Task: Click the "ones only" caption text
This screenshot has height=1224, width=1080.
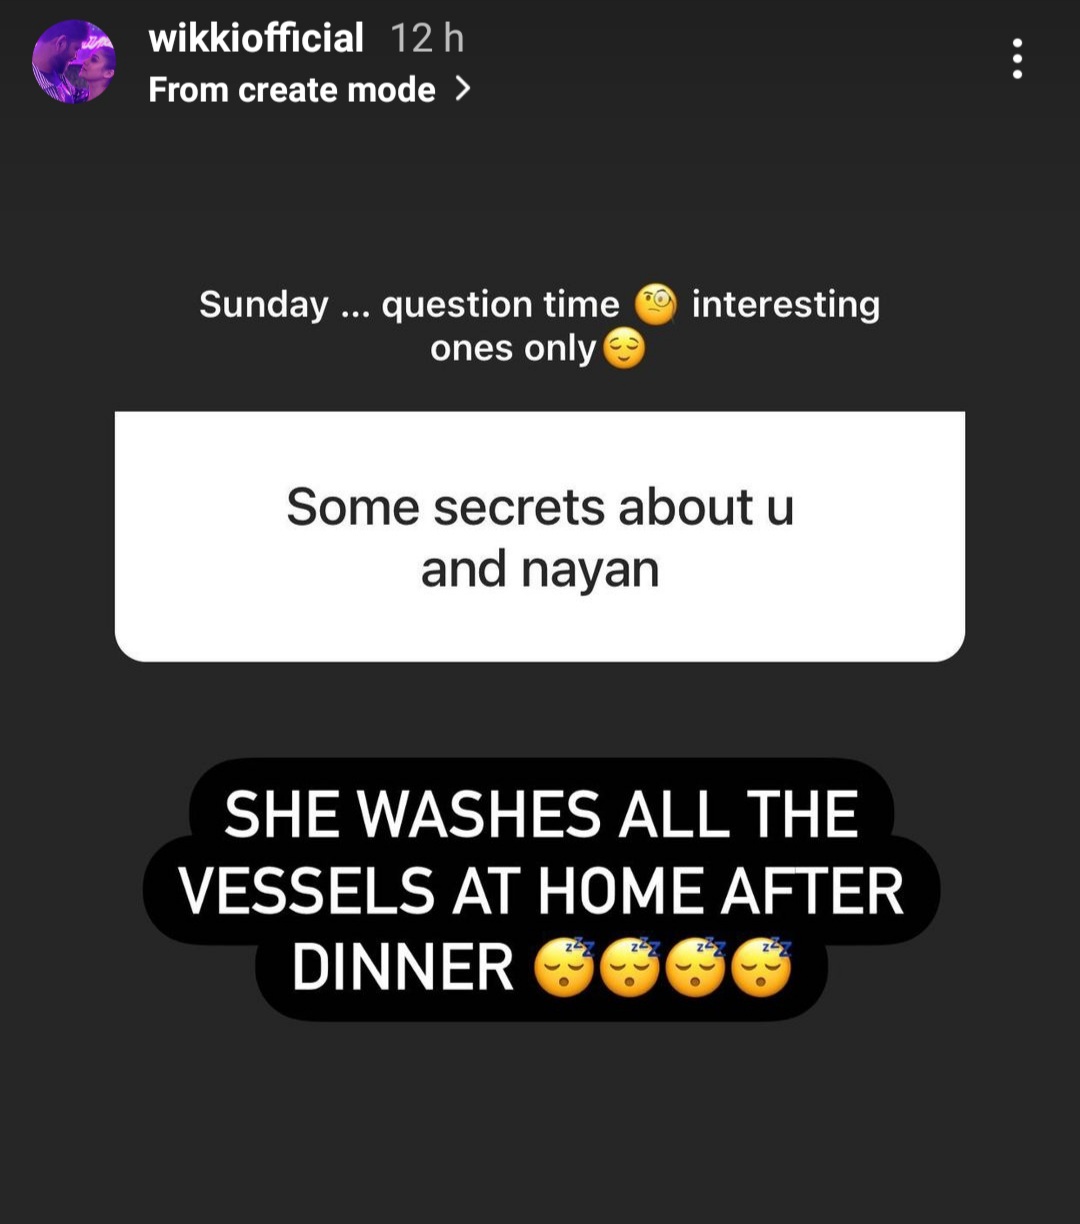Action: point(513,349)
